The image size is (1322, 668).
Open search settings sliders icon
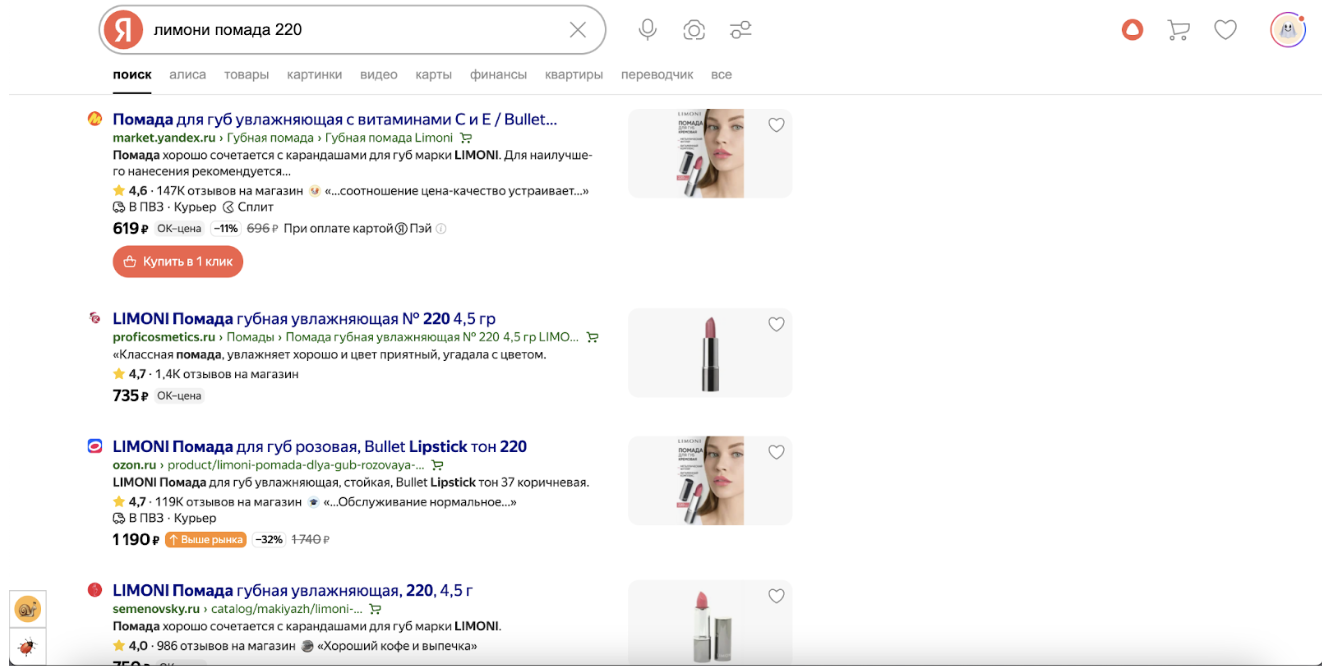point(740,30)
